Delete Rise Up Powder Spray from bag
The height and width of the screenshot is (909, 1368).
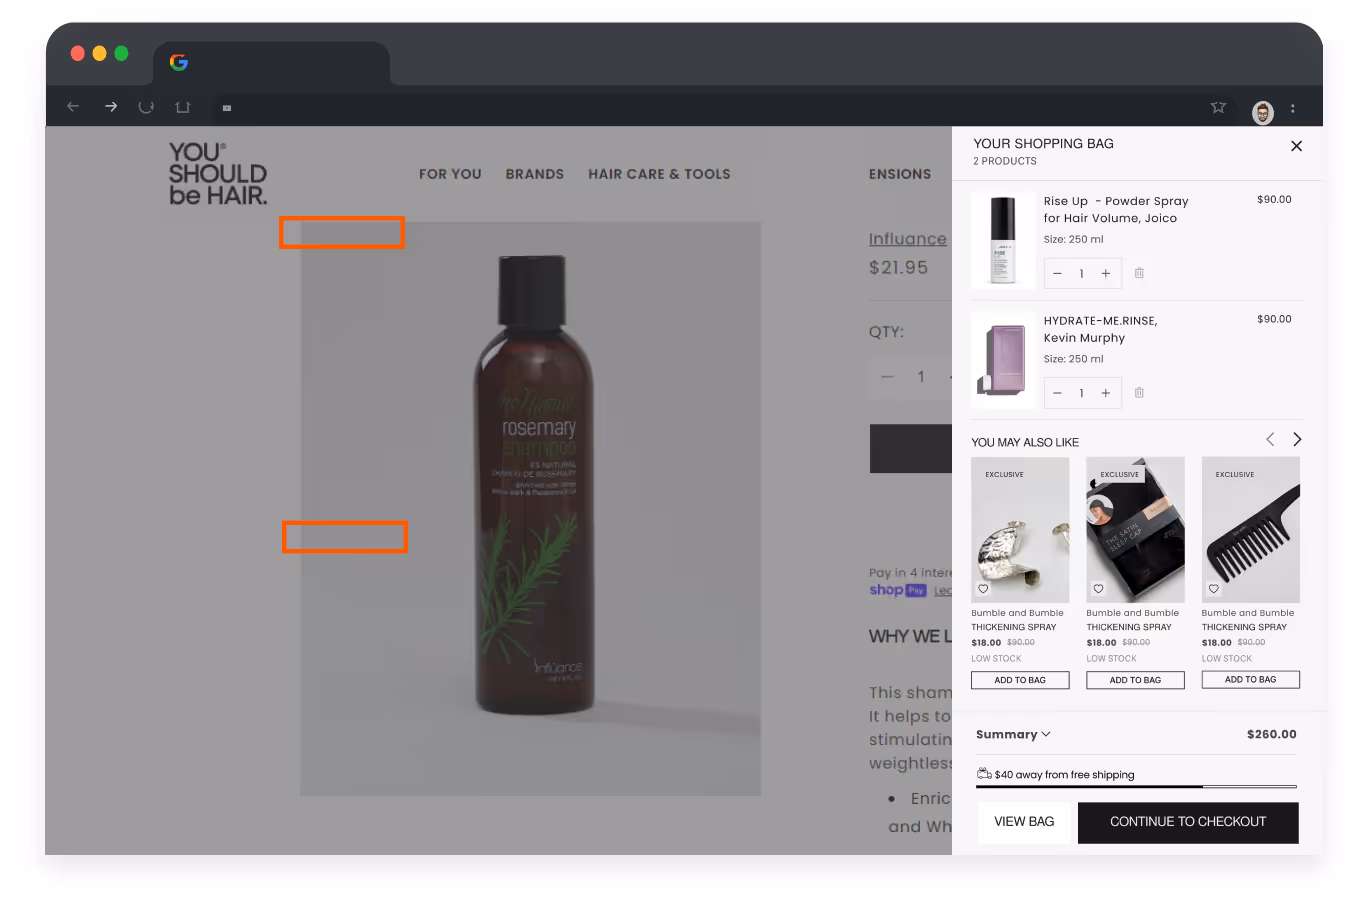point(1139,273)
